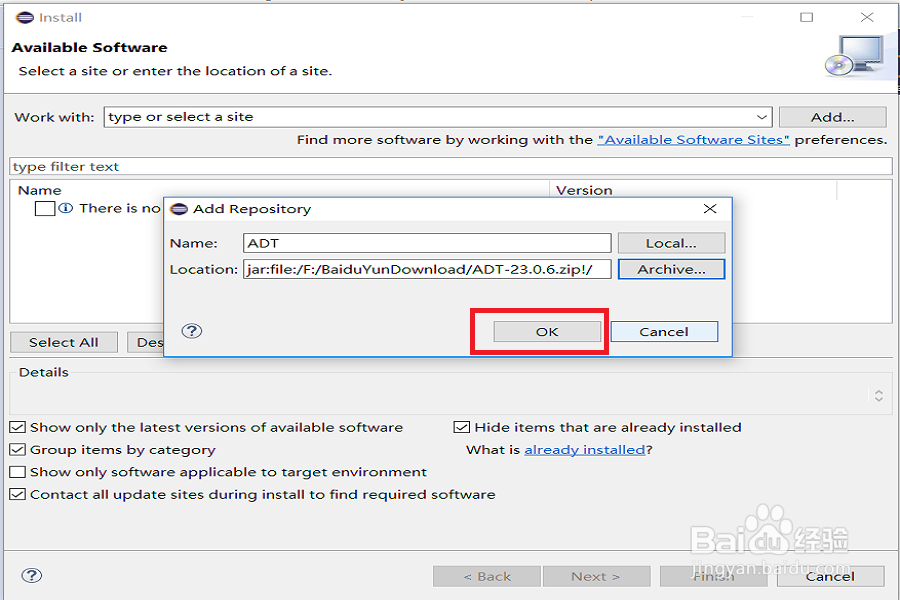
Task: Toggle Show only the latest versions checkbox
Action: 18,427
